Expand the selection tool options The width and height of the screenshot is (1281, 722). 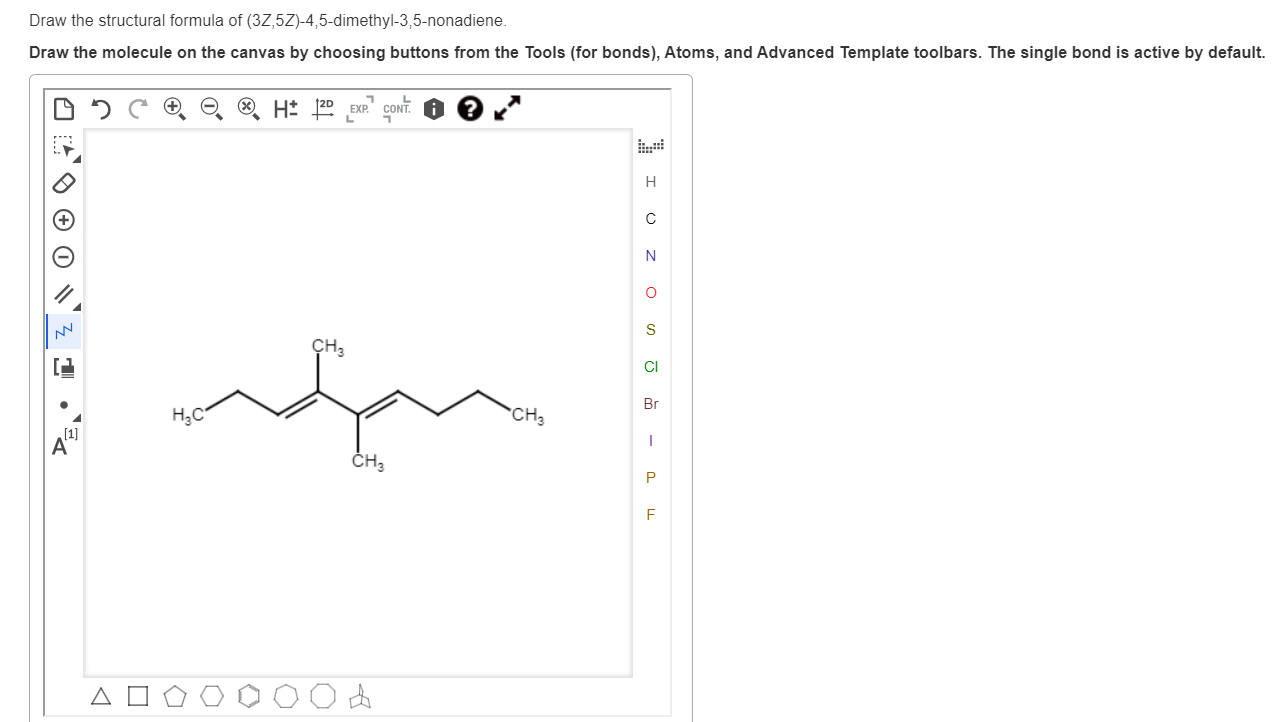[77, 159]
